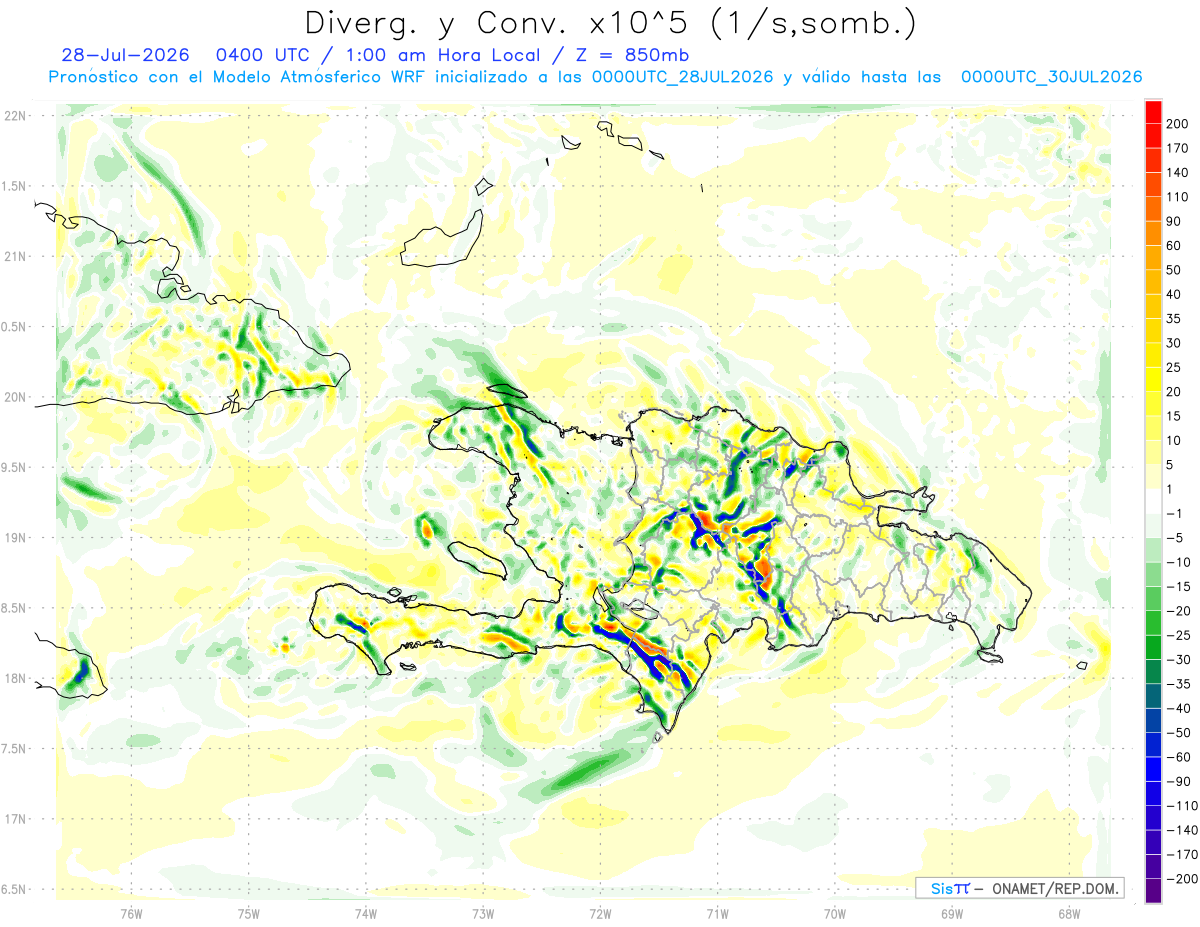Click the '-90' color scale value
The width and height of the screenshot is (1200, 927).
(1178, 781)
